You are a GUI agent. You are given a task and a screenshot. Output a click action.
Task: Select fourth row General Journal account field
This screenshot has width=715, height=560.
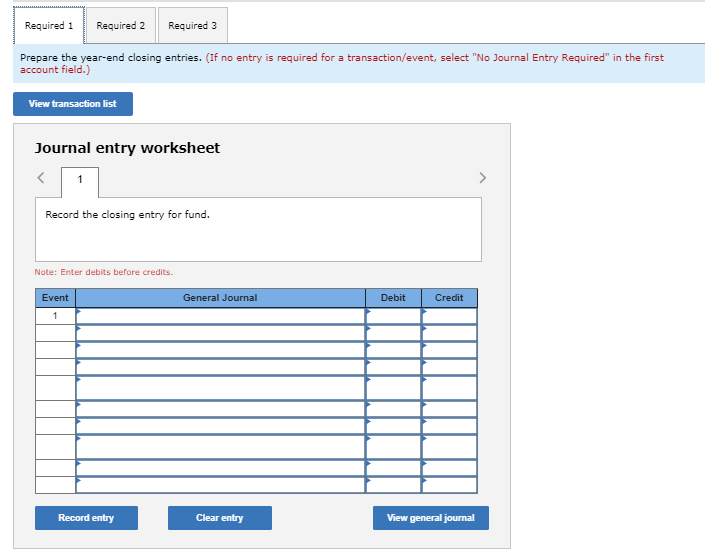(220, 367)
